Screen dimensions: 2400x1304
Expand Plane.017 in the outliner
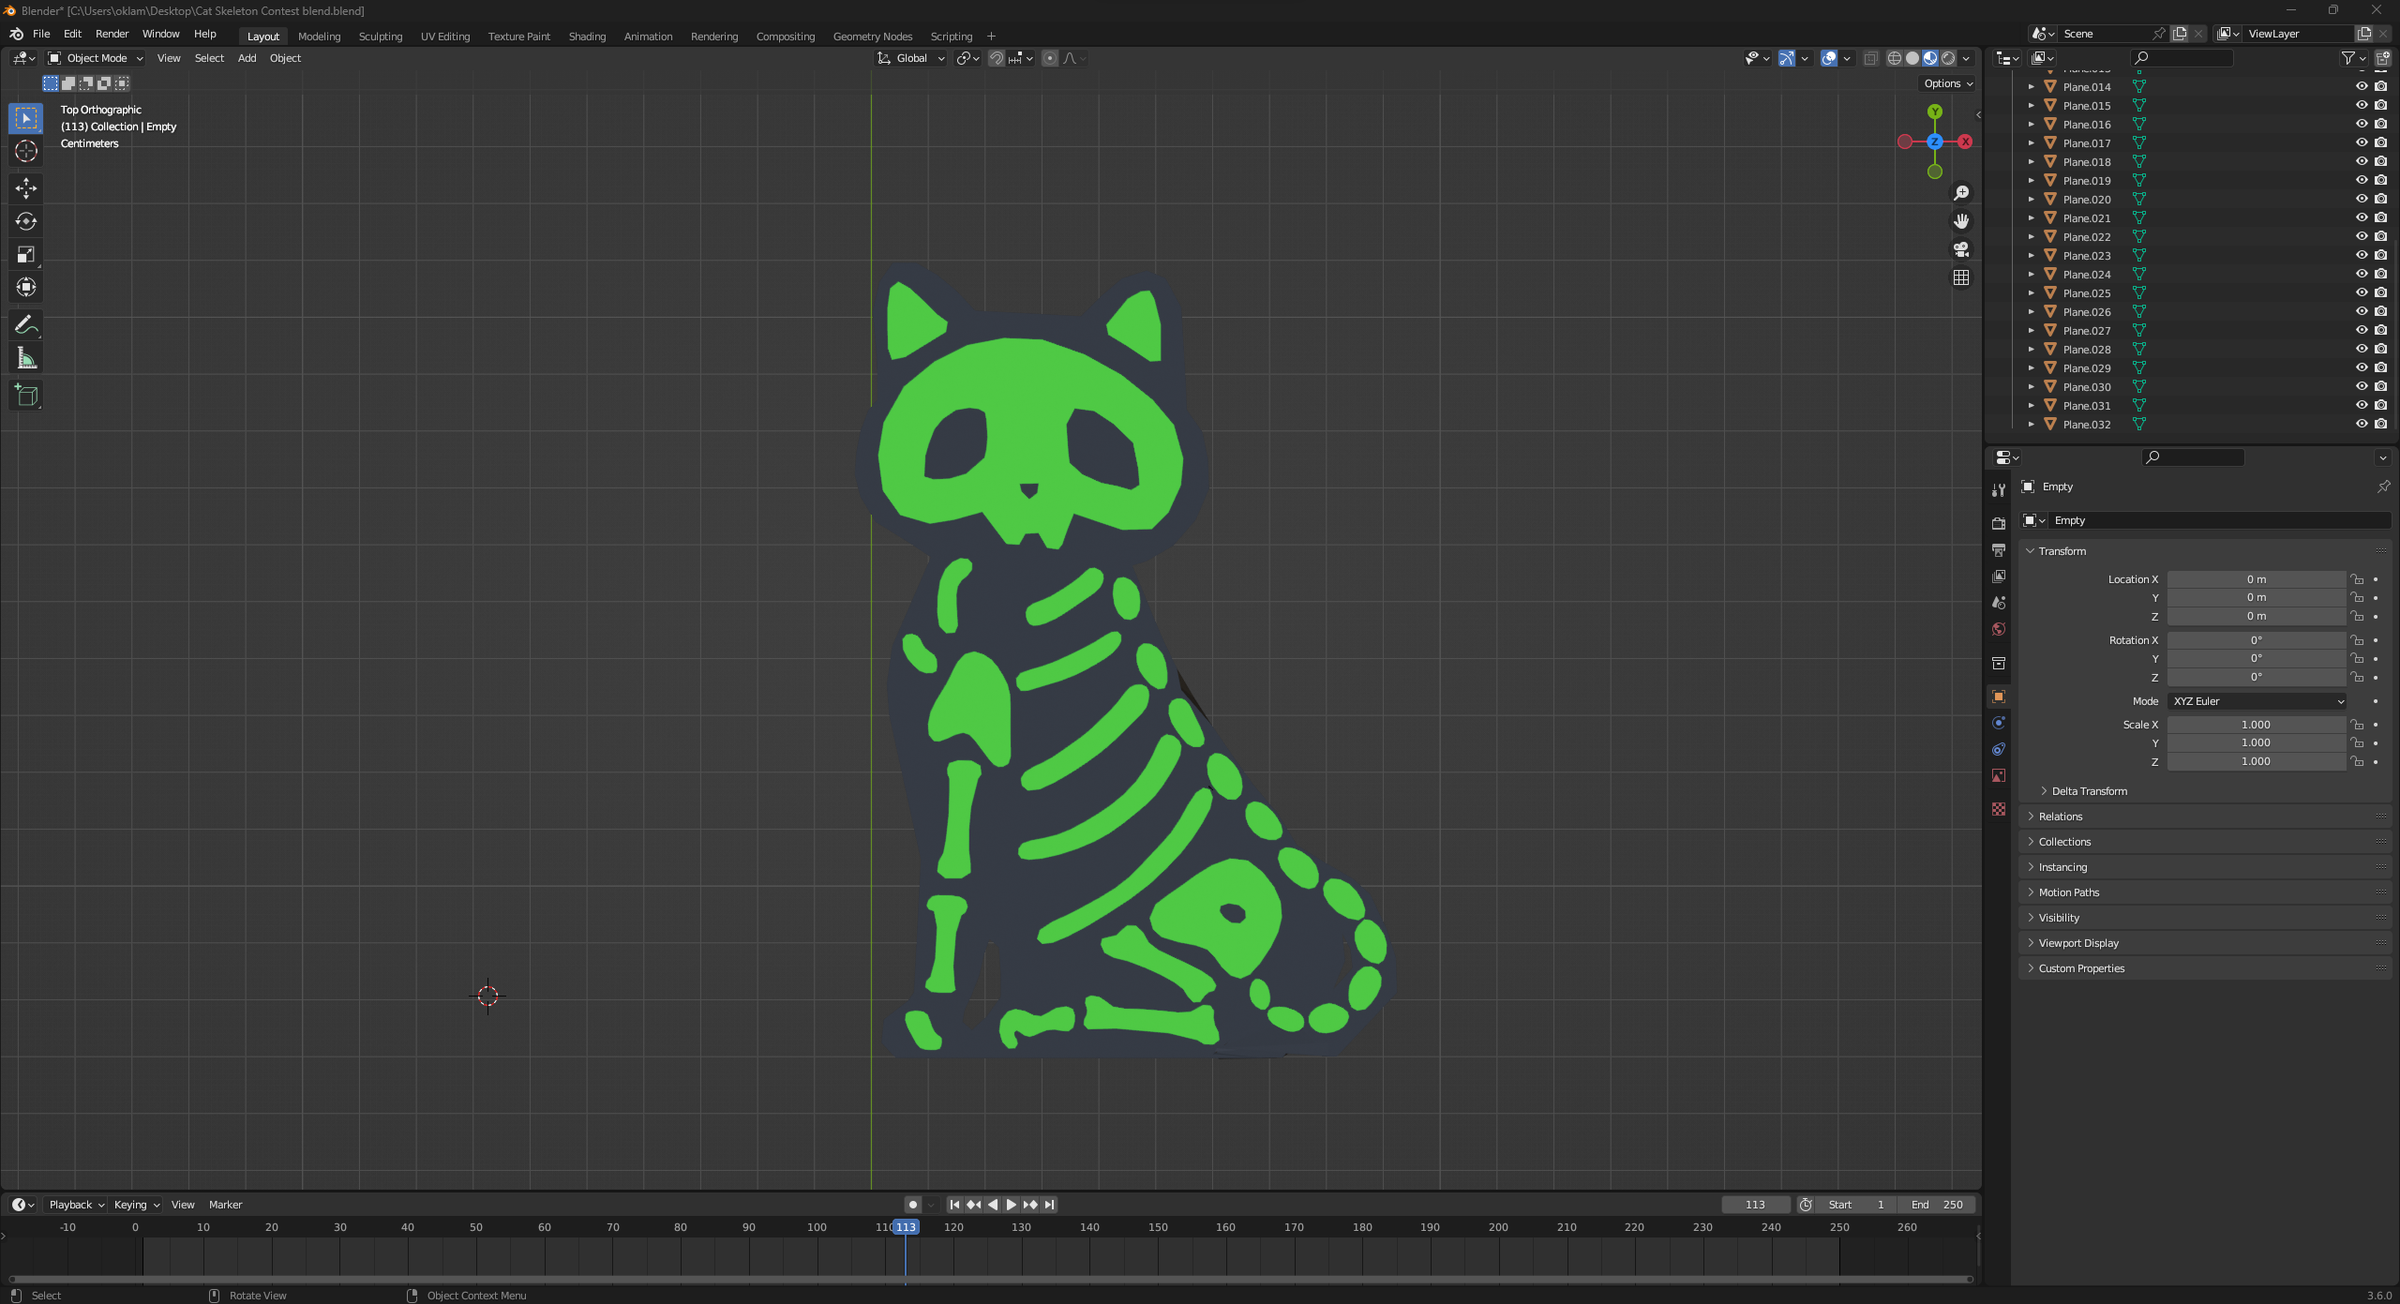2031,143
